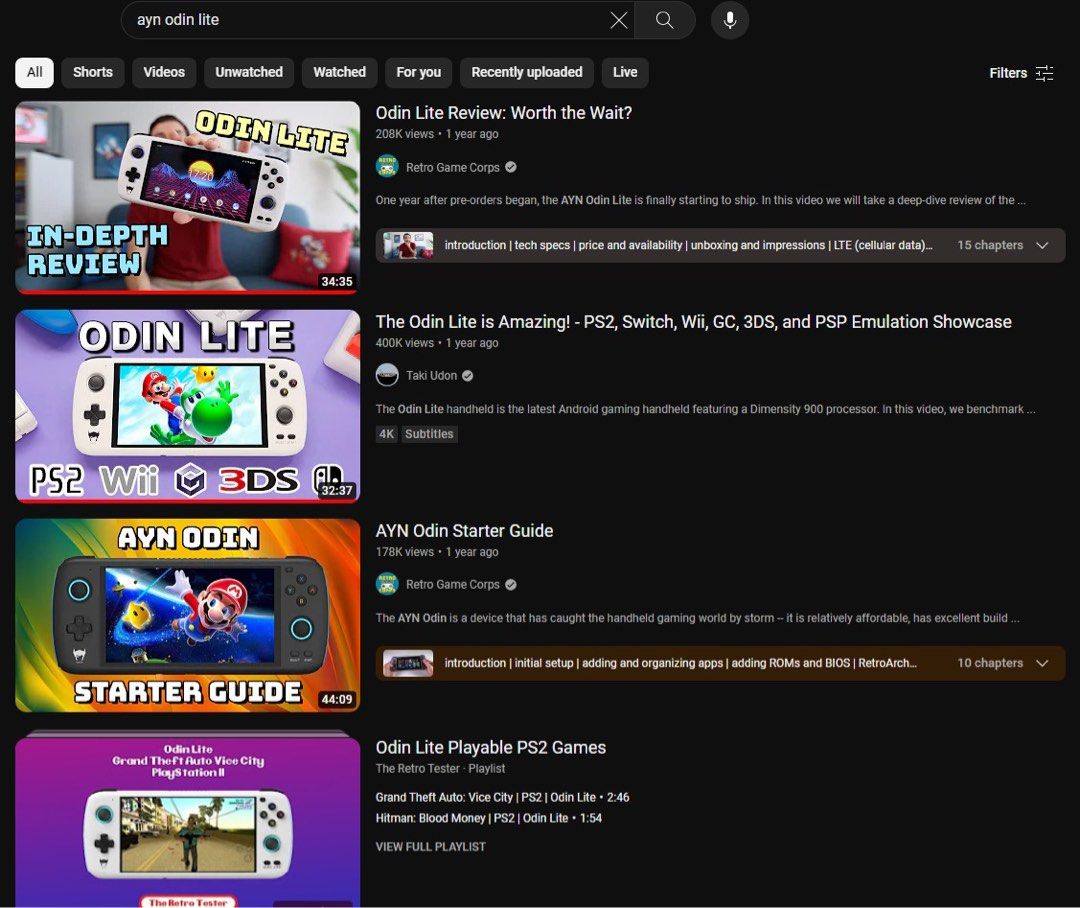
Task: Open Retro Game Corps channel name under Starter Guide
Action: (x=453, y=584)
